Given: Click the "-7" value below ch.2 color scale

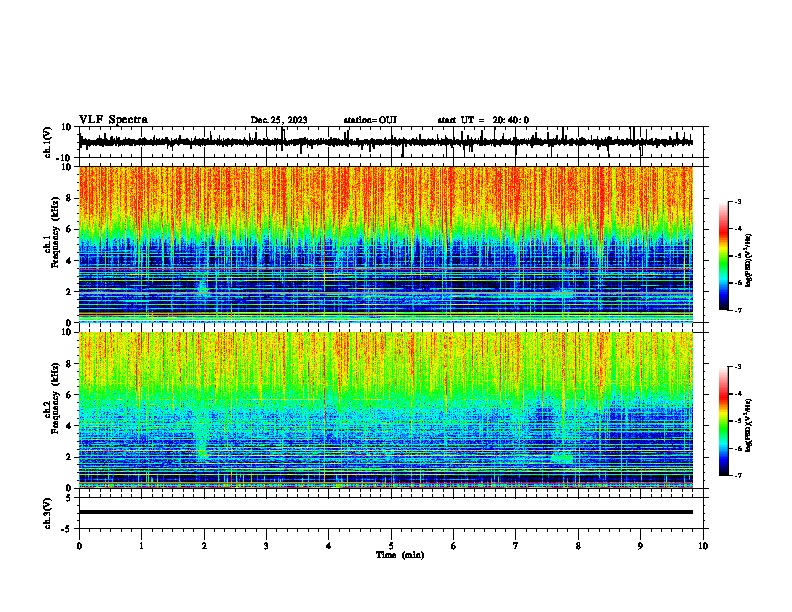Looking at the screenshot, I should click(x=738, y=475).
